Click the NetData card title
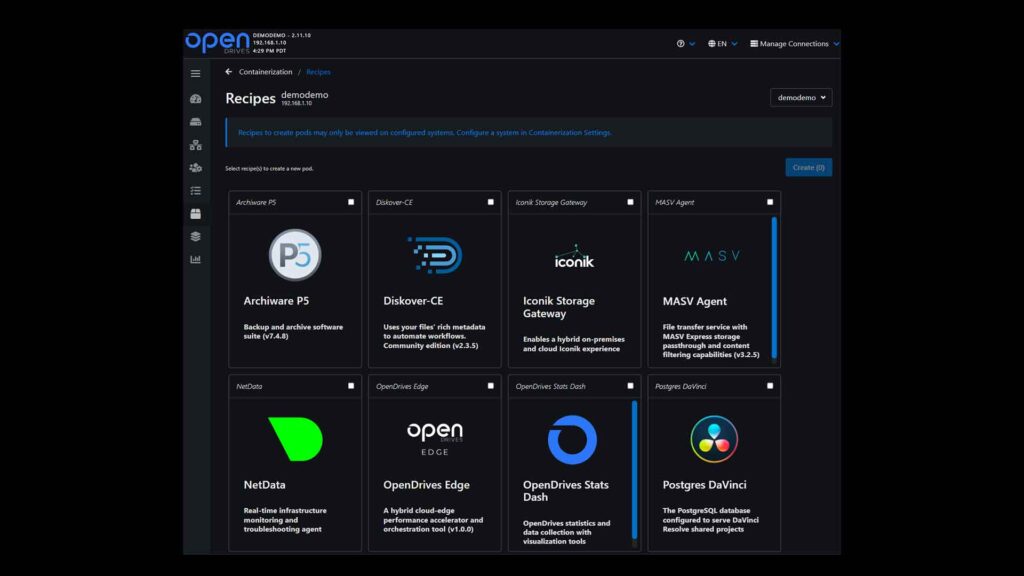Image resolution: width=1024 pixels, height=576 pixels. tap(264, 485)
